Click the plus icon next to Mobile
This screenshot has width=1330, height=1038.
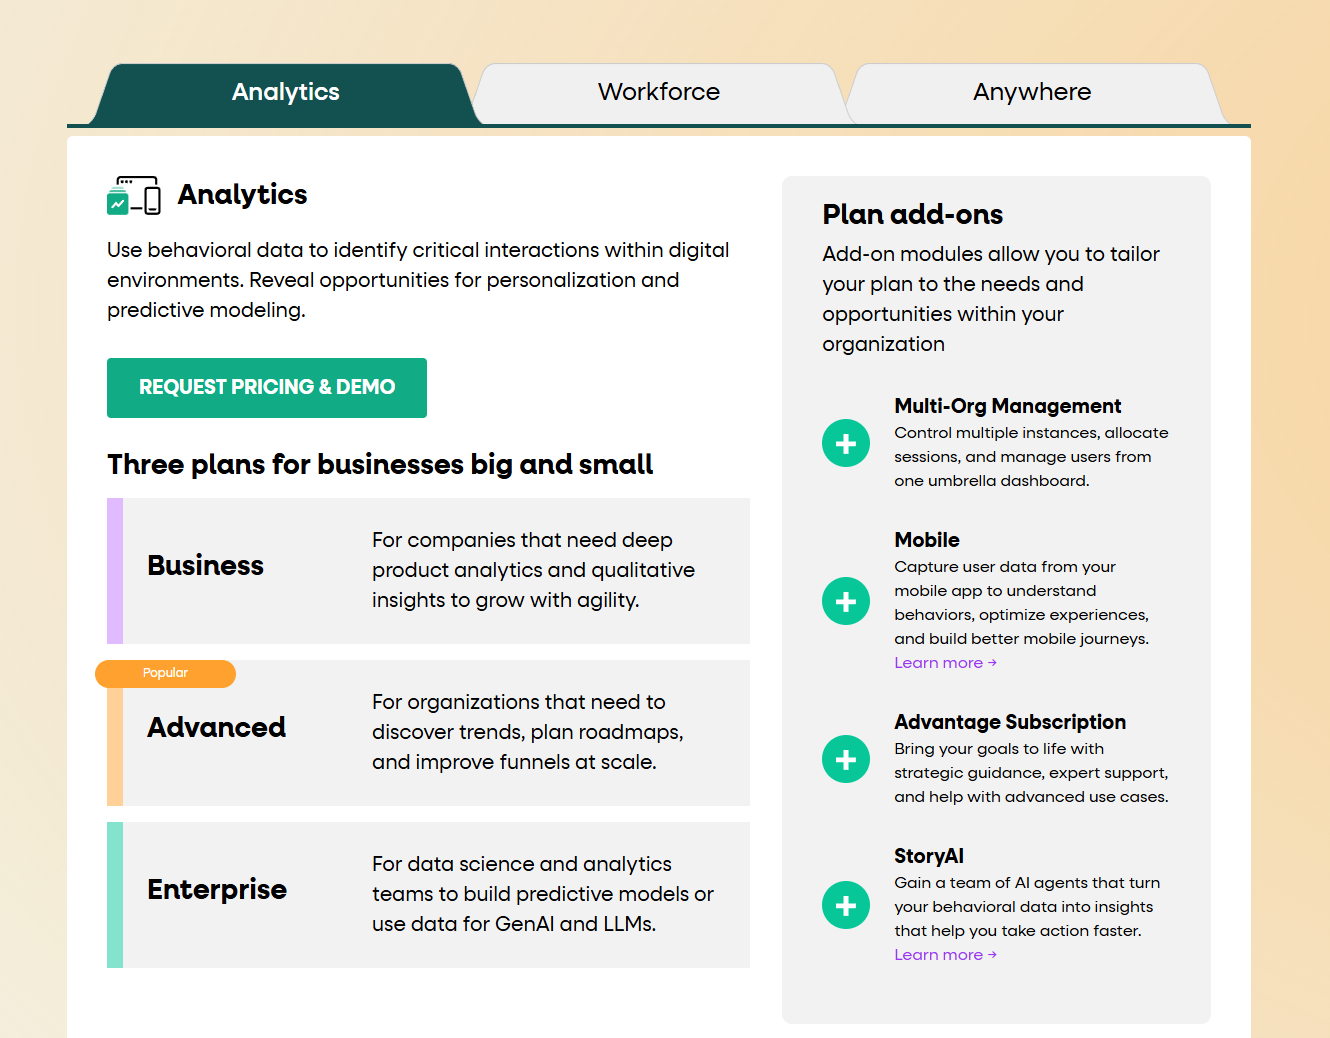846,601
